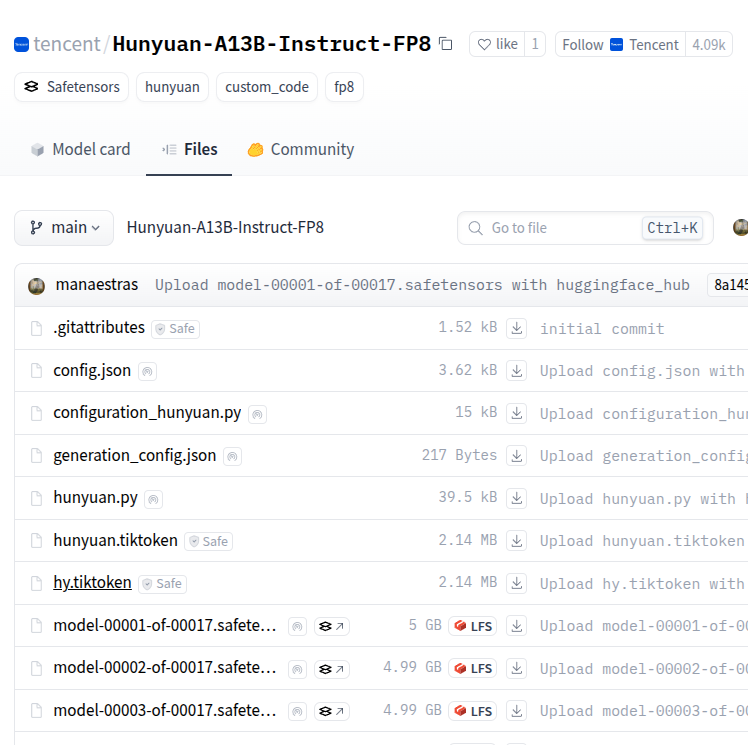The width and height of the screenshot is (748, 745).
Task: Click the scan status icon for model-00001-of-00017
Action: (297, 626)
